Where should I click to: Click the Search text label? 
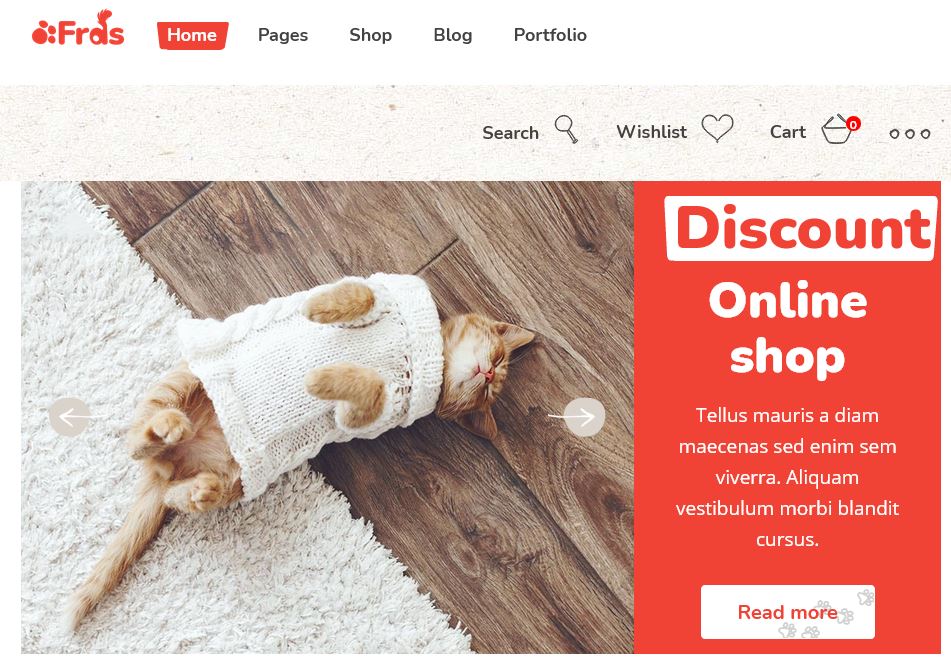(x=510, y=133)
